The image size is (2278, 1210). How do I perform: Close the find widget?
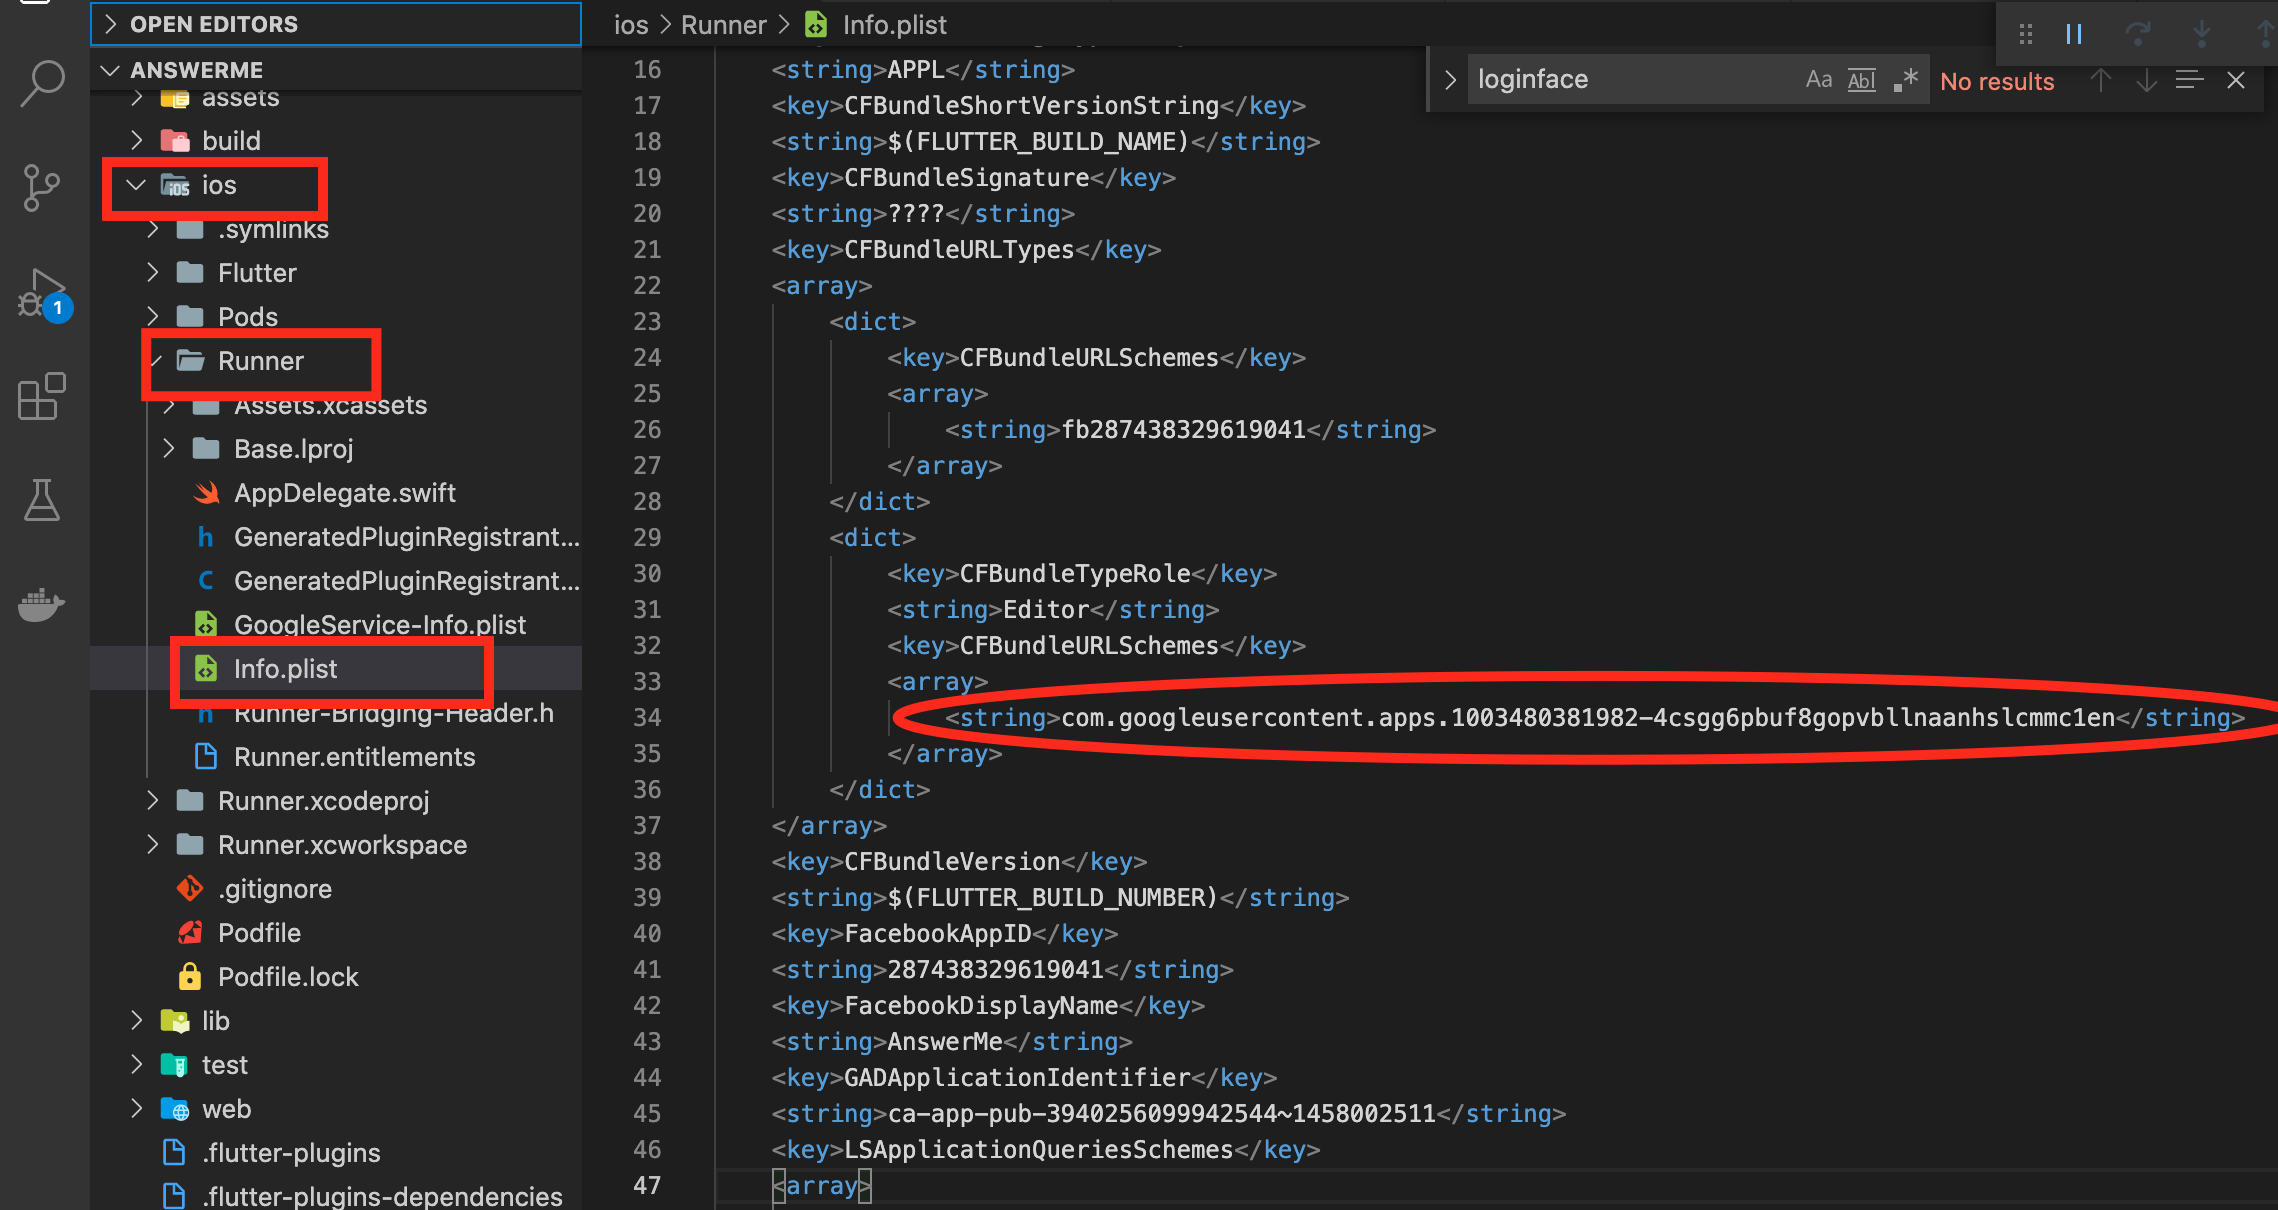coord(2236,80)
